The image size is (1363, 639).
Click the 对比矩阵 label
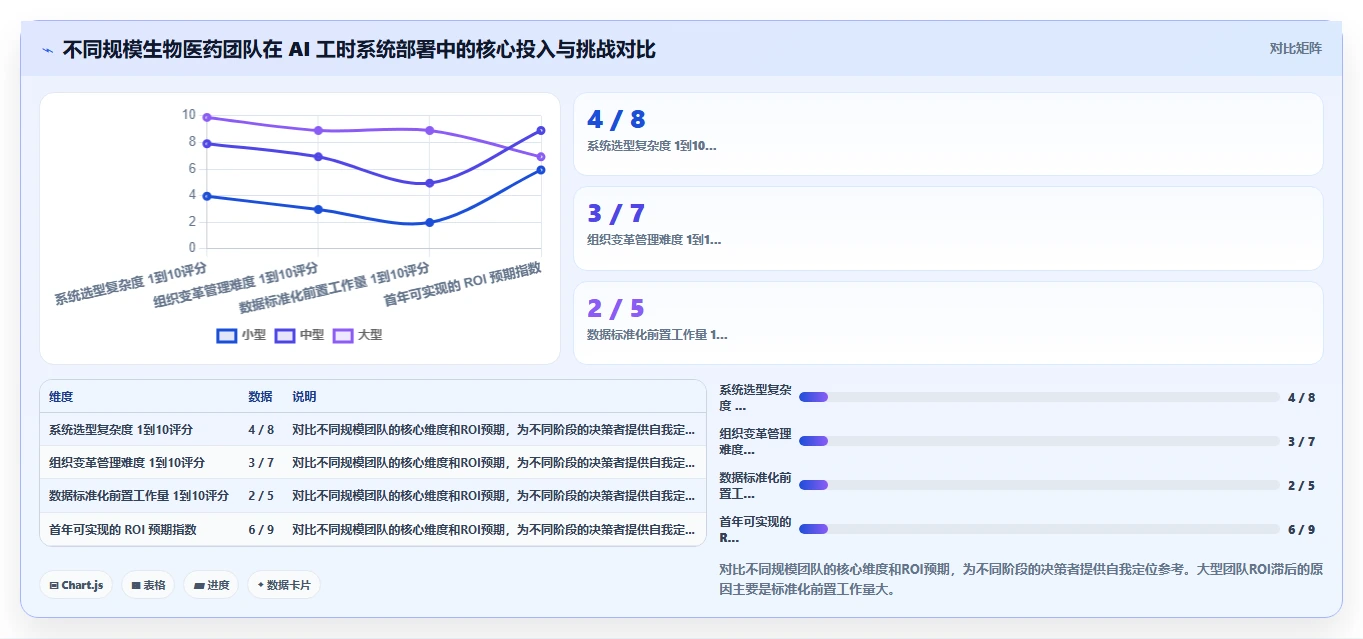(x=1296, y=48)
